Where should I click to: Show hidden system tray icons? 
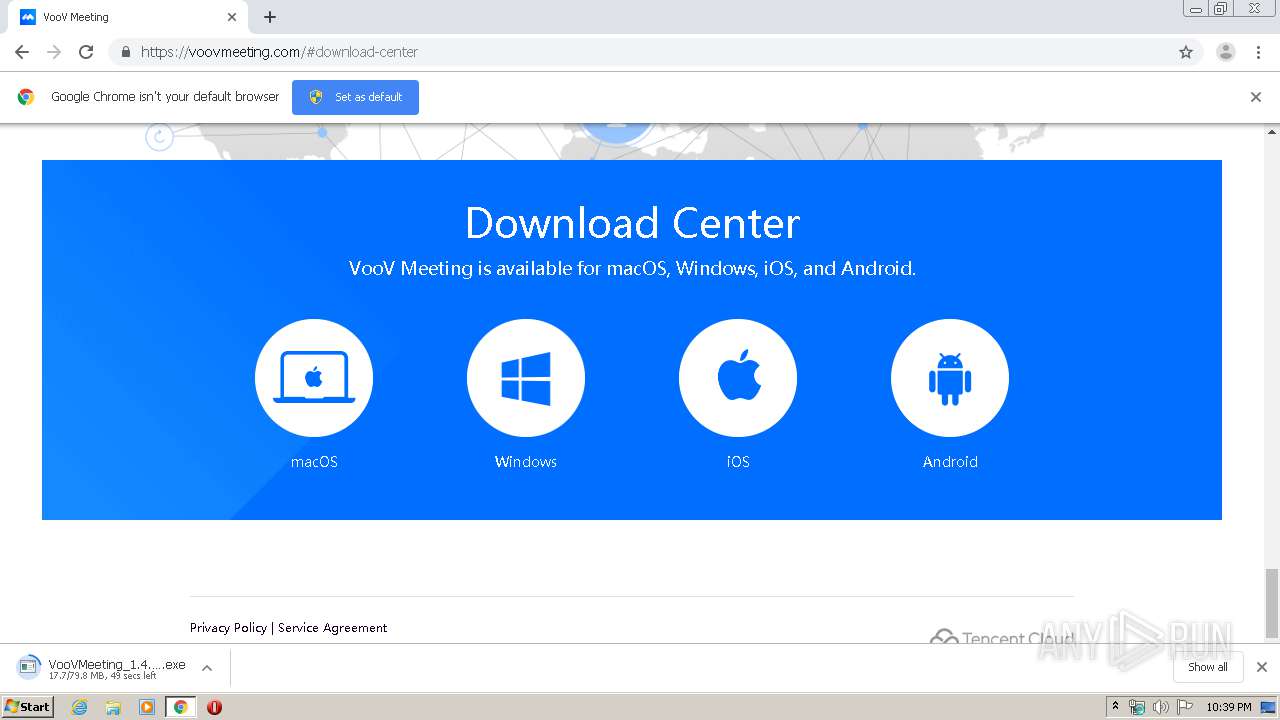click(x=1116, y=707)
